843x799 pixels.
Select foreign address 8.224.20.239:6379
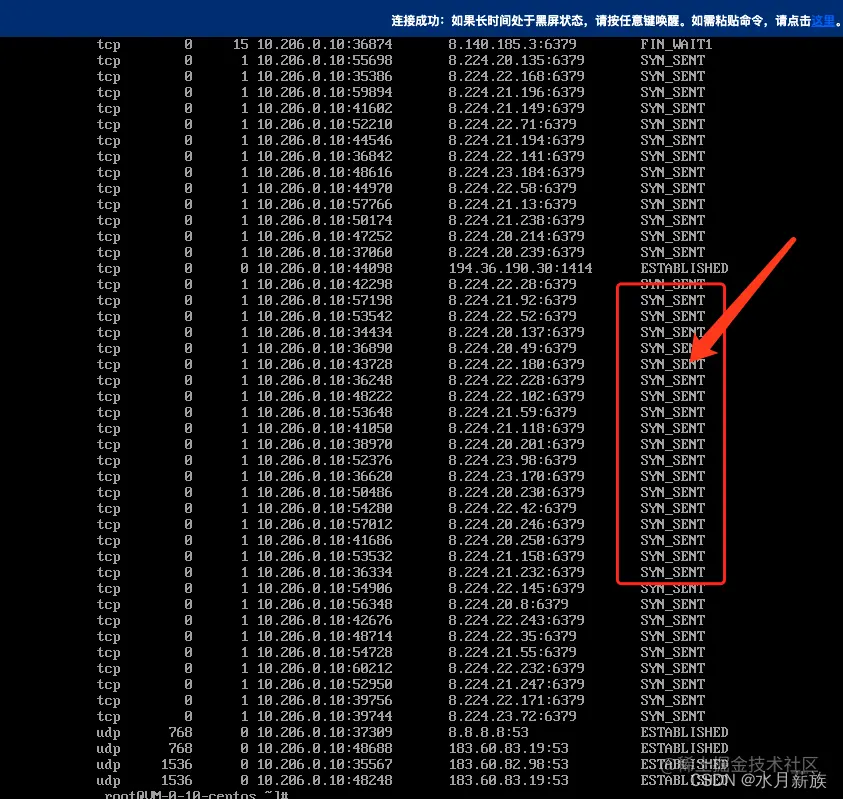517,252
